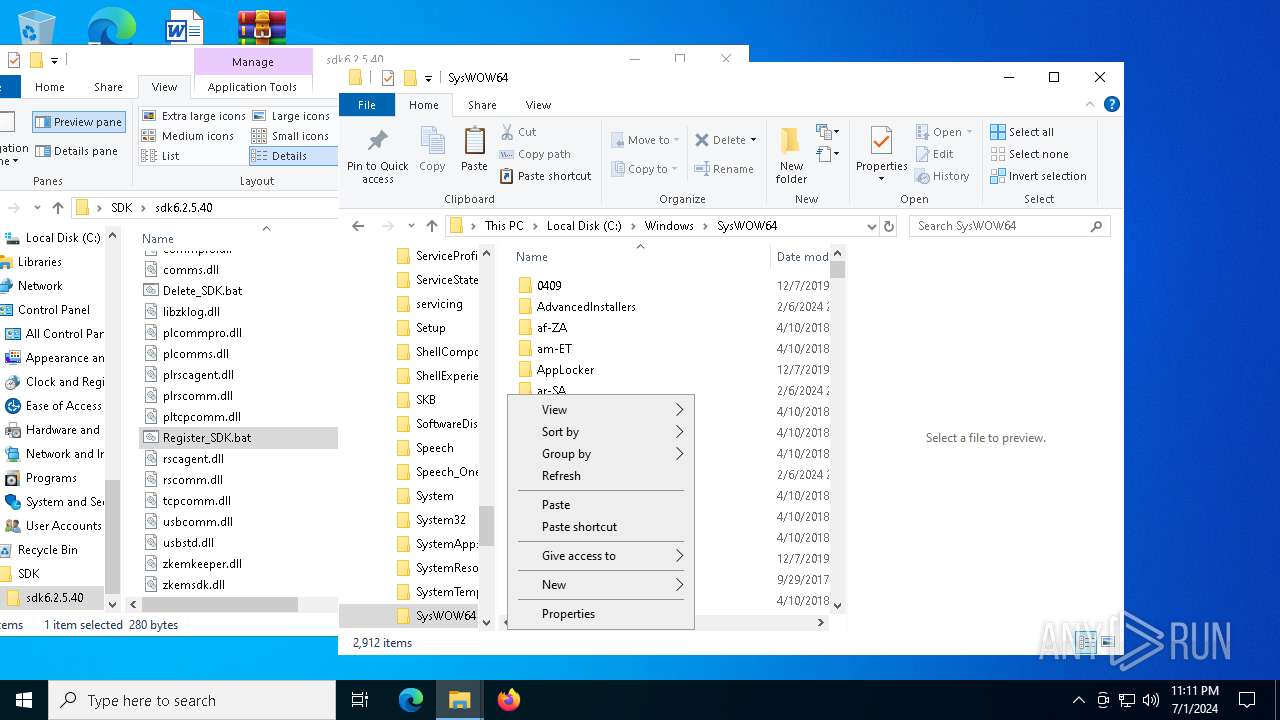
Task: Click the Copy icon in Clipboard group
Action: 432,150
